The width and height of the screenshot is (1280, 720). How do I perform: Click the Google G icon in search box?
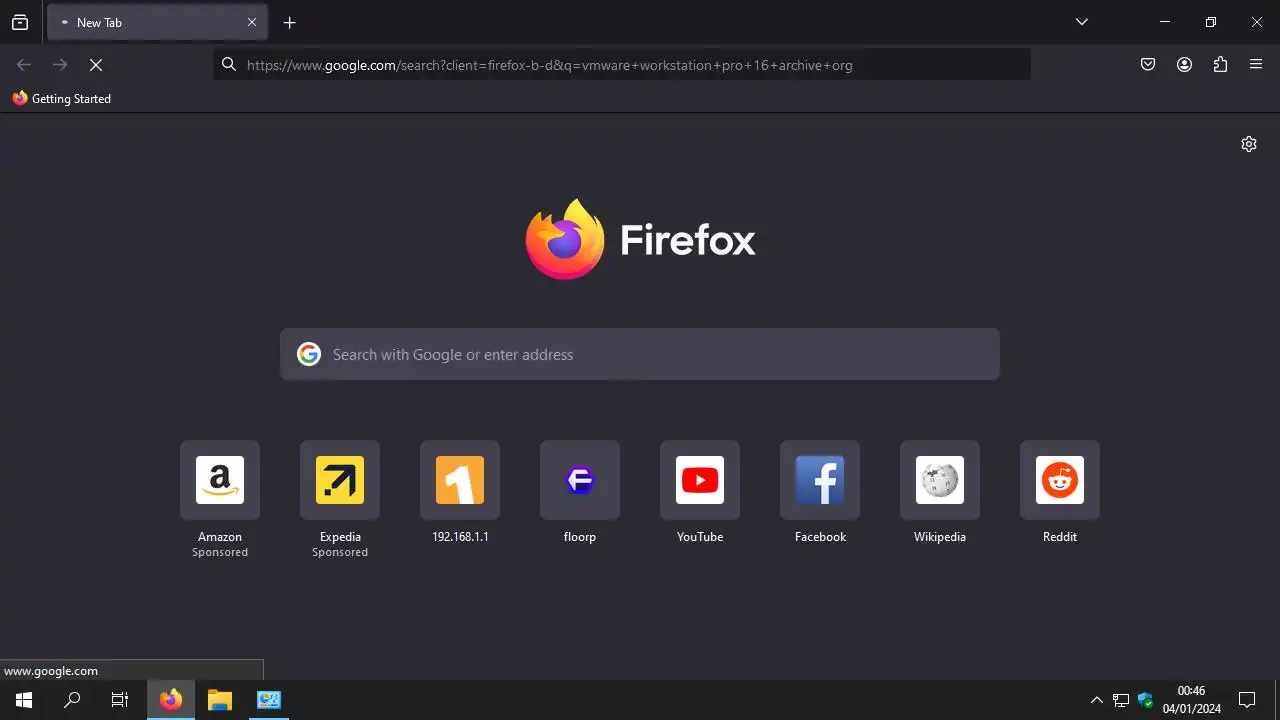coord(309,354)
